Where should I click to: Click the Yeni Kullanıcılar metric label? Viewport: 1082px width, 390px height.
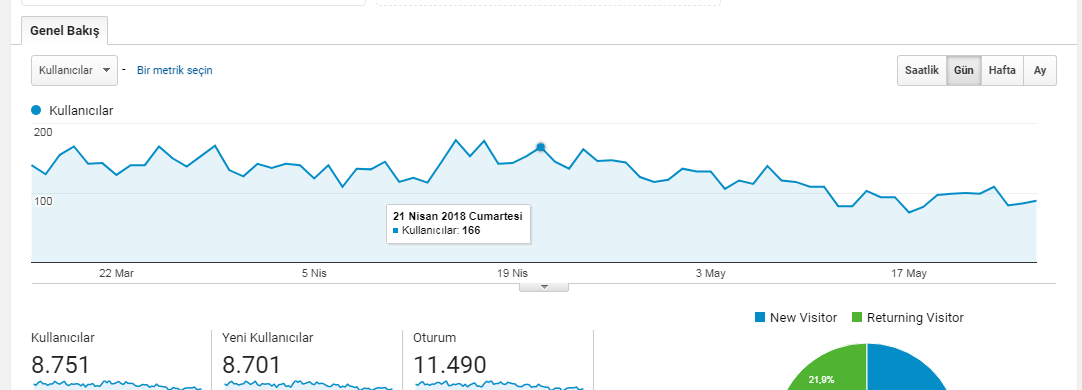(268, 338)
